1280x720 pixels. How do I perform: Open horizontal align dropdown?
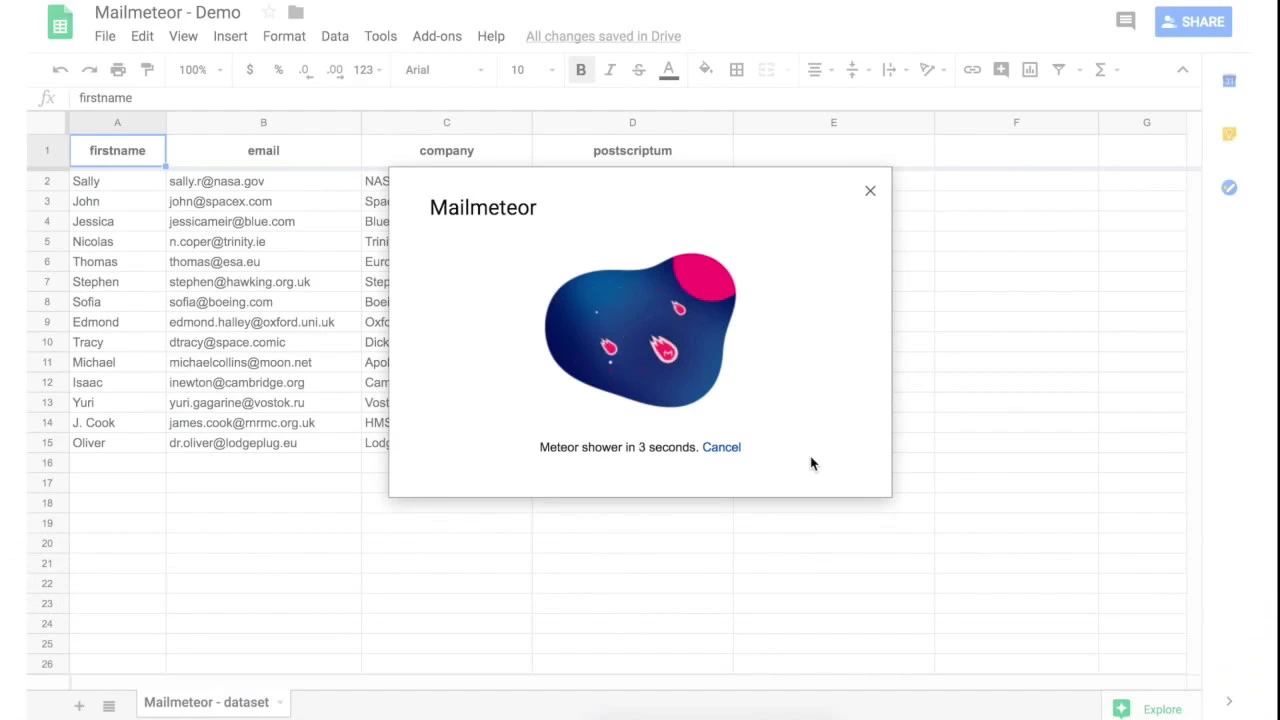820,70
